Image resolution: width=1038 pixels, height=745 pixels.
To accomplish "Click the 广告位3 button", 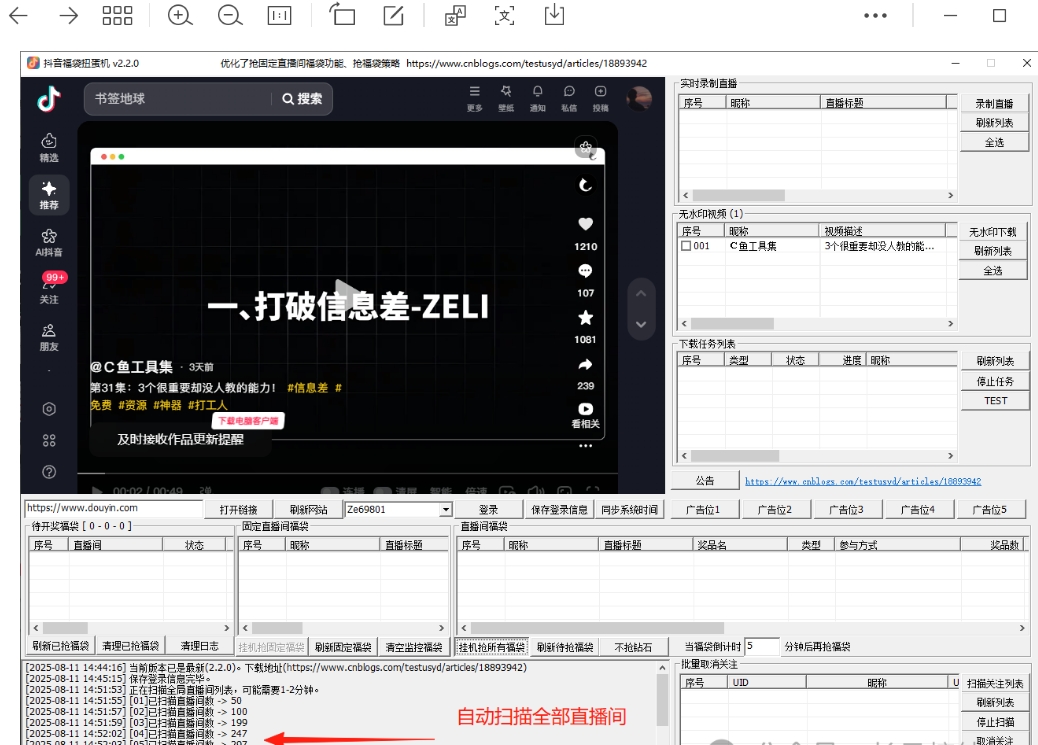I will 846,509.
